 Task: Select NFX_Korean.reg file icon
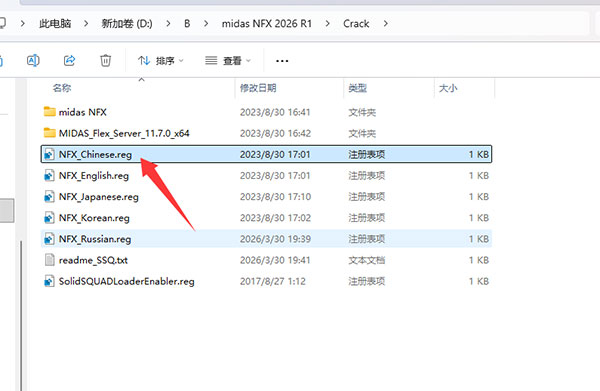(x=49, y=218)
